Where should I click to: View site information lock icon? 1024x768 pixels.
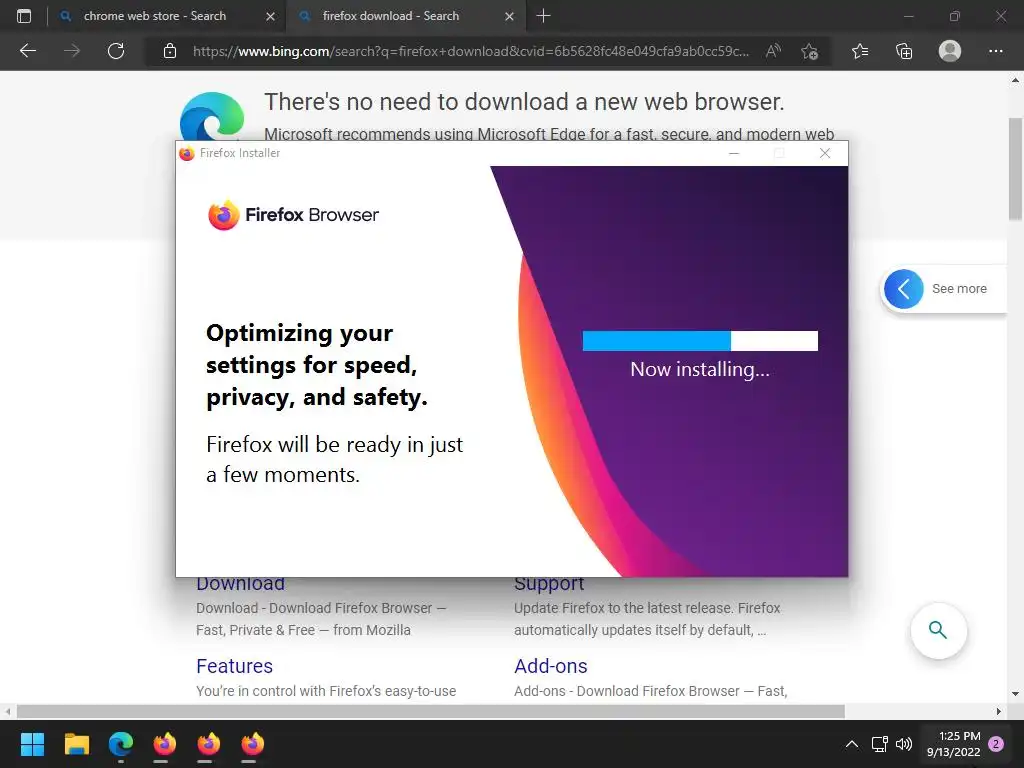170,51
